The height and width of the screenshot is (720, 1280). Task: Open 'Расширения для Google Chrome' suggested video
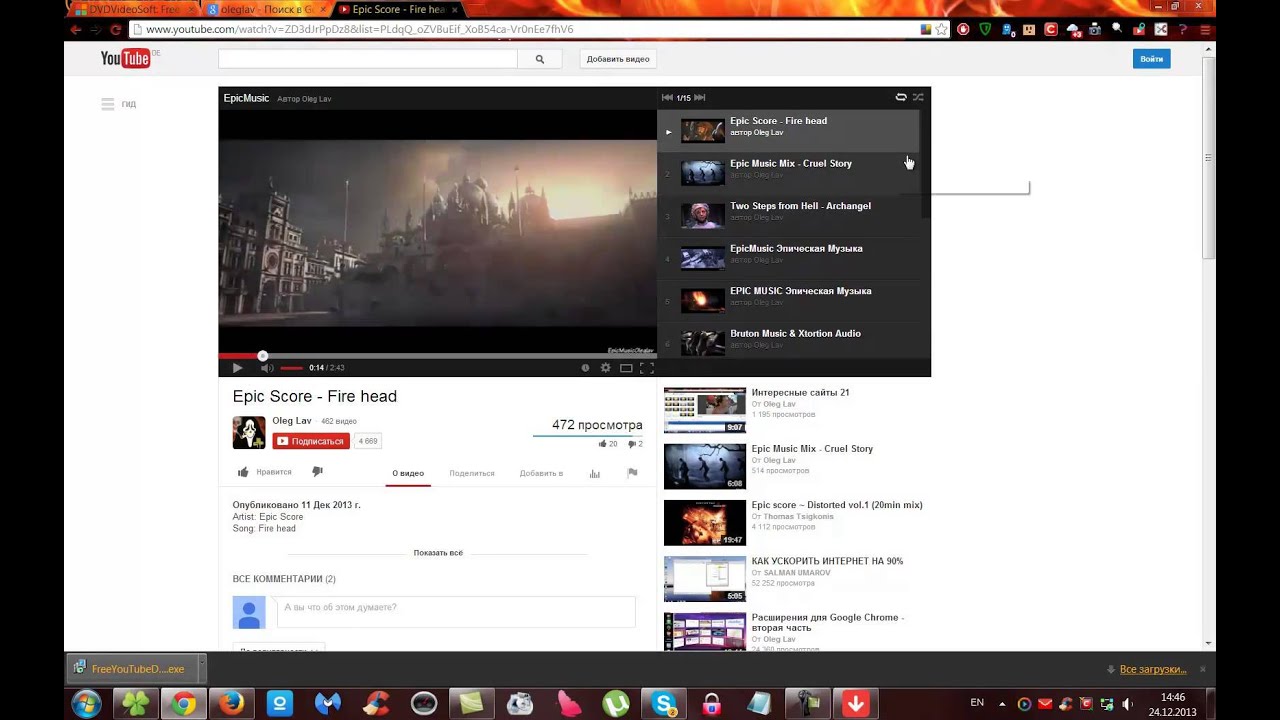pyautogui.click(x=827, y=622)
